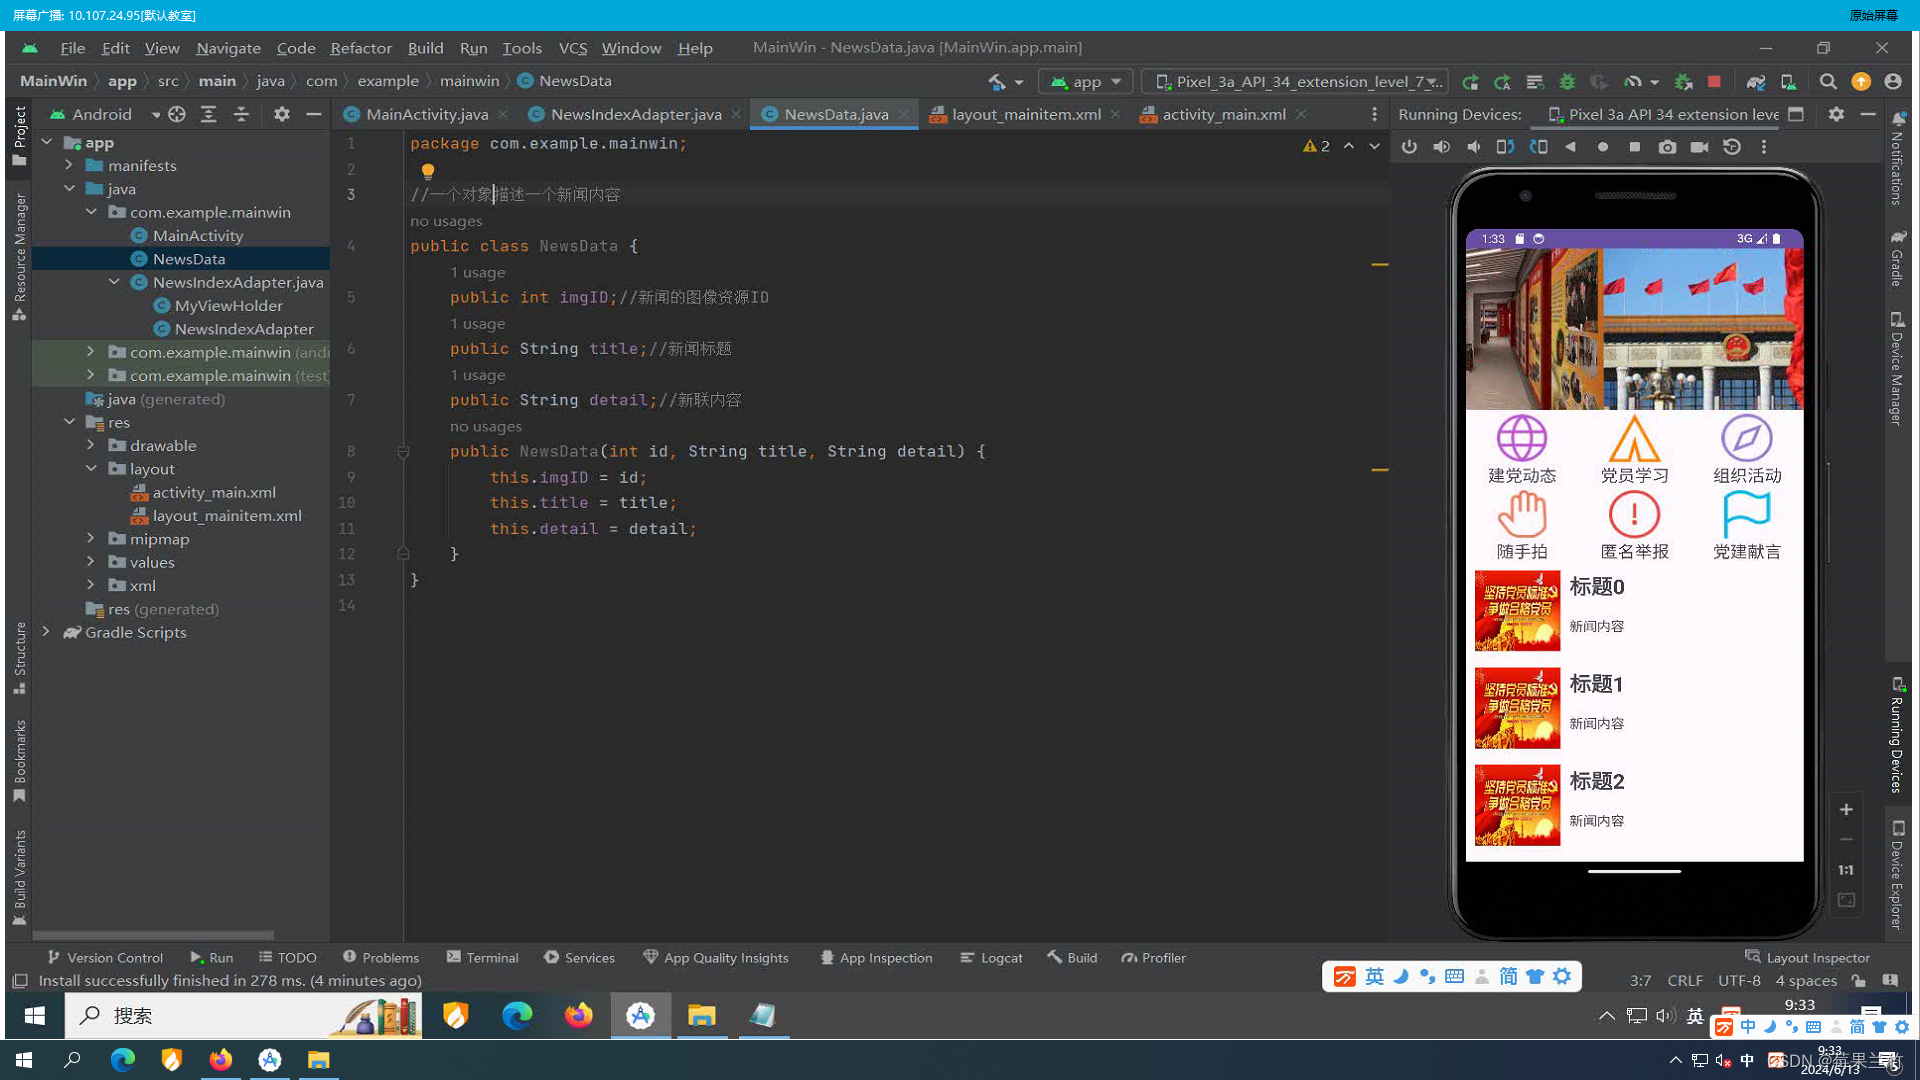Toggle the soft keyboard icon in input bar
The height and width of the screenshot is (1080, 1920).
pyautogui.click(x=1454, y=977)
